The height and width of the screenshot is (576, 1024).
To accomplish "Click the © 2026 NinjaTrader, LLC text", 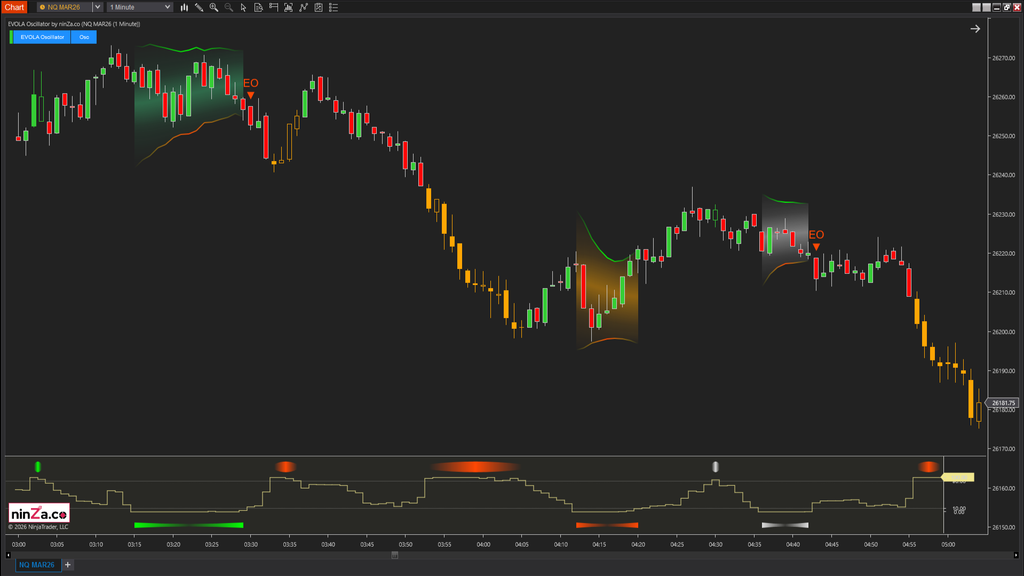I will click(38, 527).
